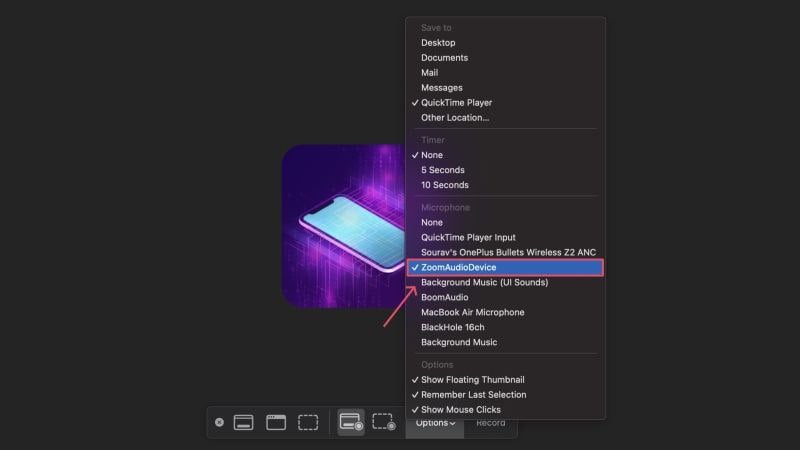
Task: Select Capture Selected Window icon
Action: pos(276,422)
